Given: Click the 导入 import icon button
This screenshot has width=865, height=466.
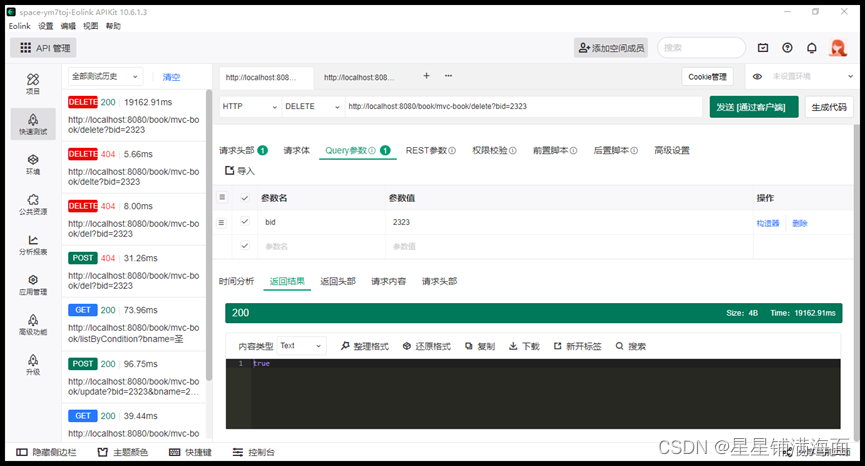Looking at the screenshot, I should click(x=239, y=171).
